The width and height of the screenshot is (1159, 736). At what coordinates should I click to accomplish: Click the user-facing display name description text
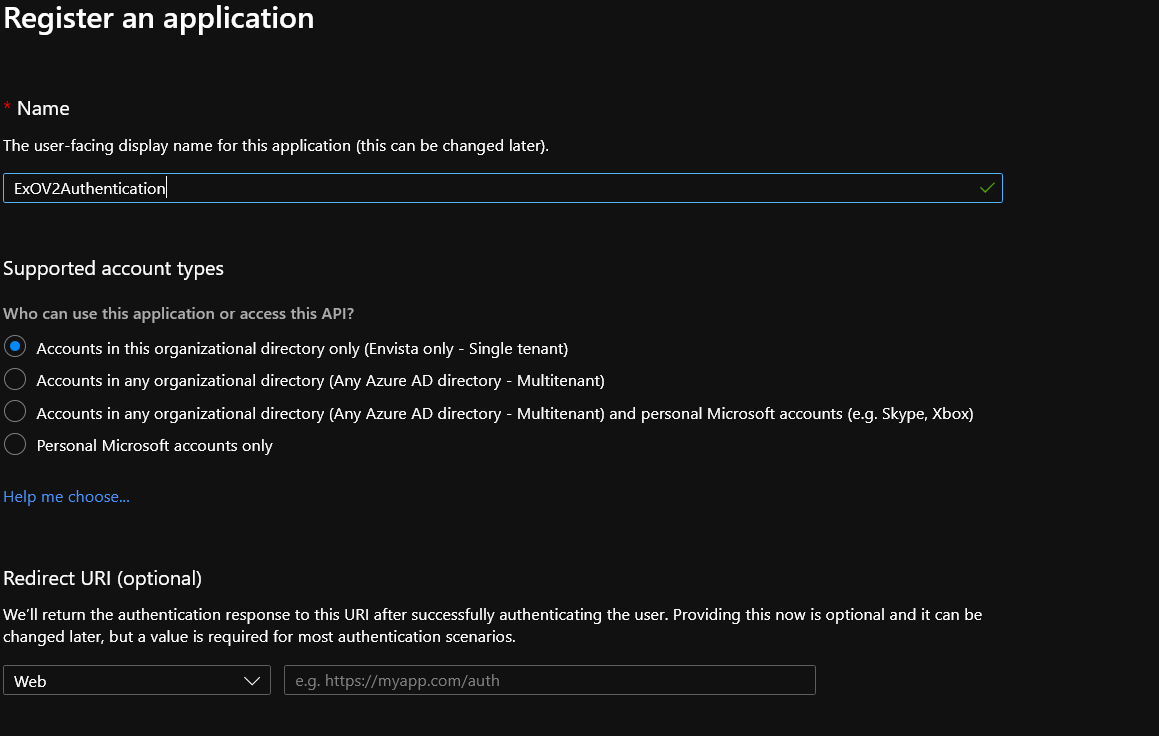tap(276, 146)
